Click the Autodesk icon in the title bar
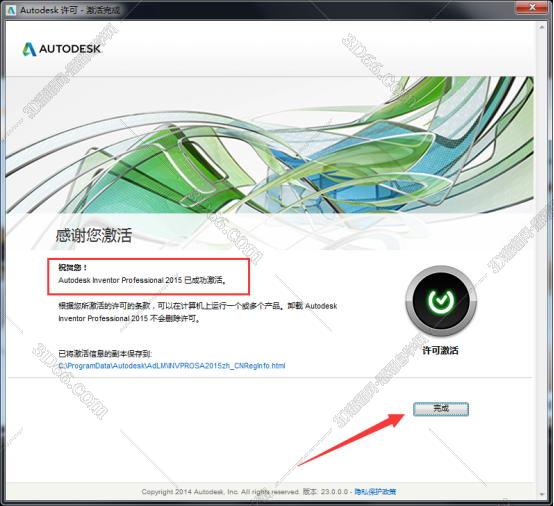Image resolution: width=554 pixels, height=506 pixels. 11,10
